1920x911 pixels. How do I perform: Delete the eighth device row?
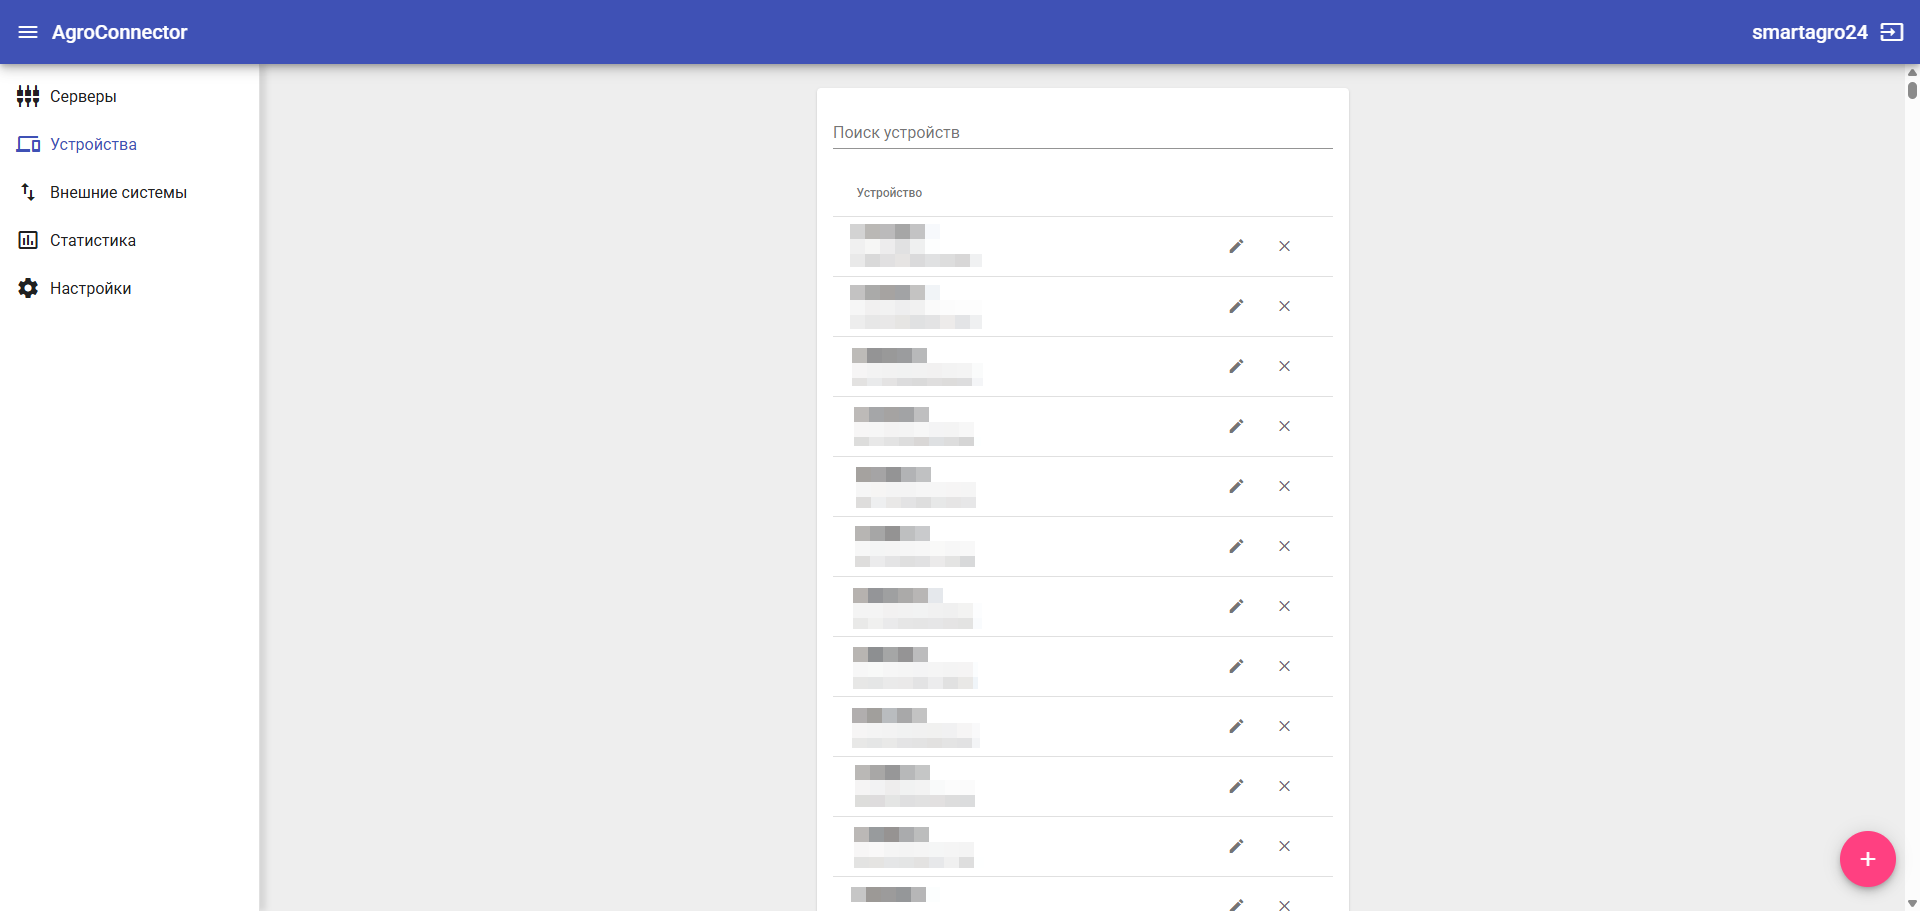(1284, 666)
